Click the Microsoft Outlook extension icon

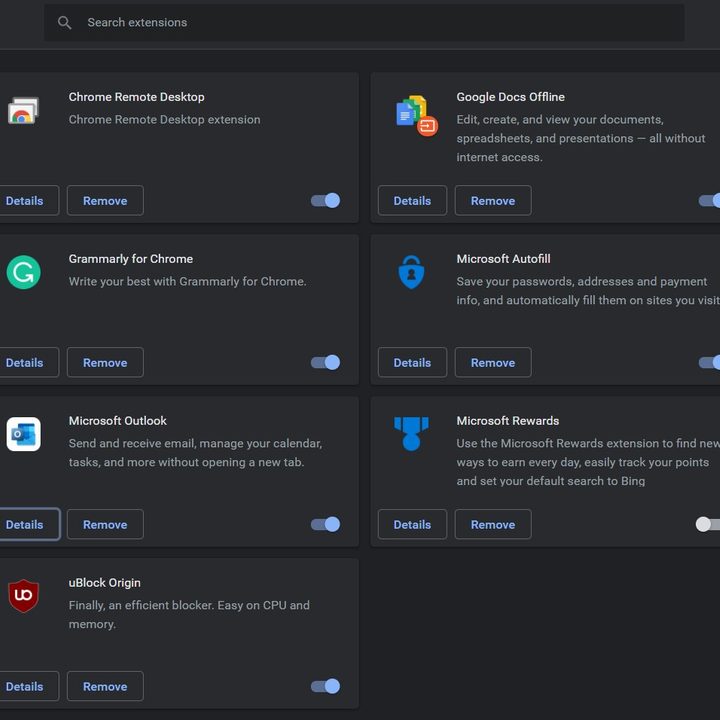pos(23,434)
